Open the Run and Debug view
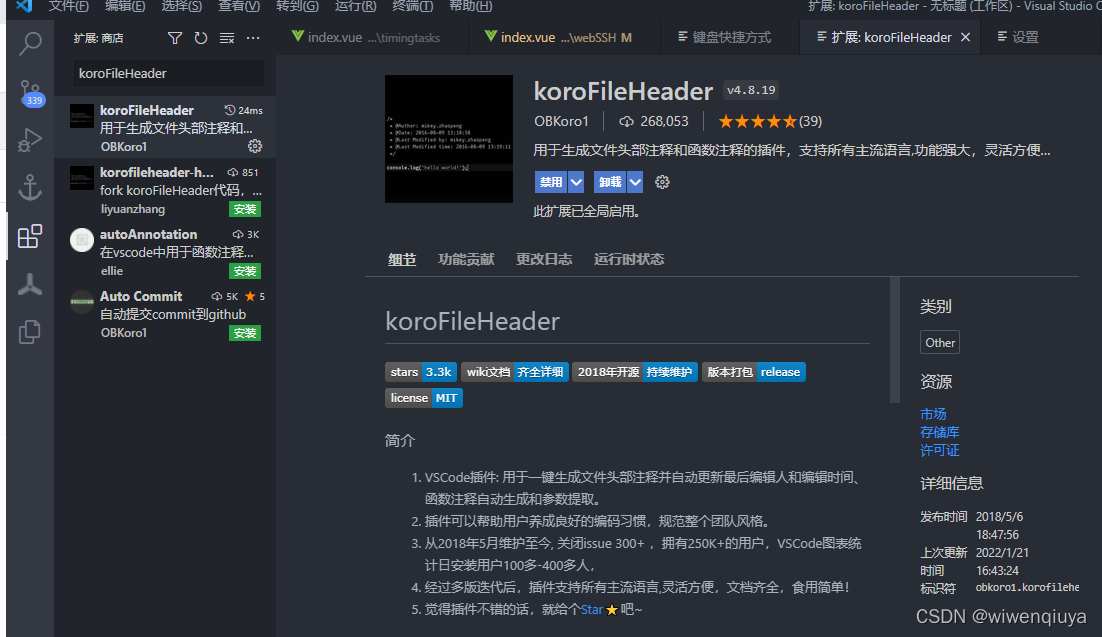The height and width of the screenshot is (637, 1102). point(29,138)
